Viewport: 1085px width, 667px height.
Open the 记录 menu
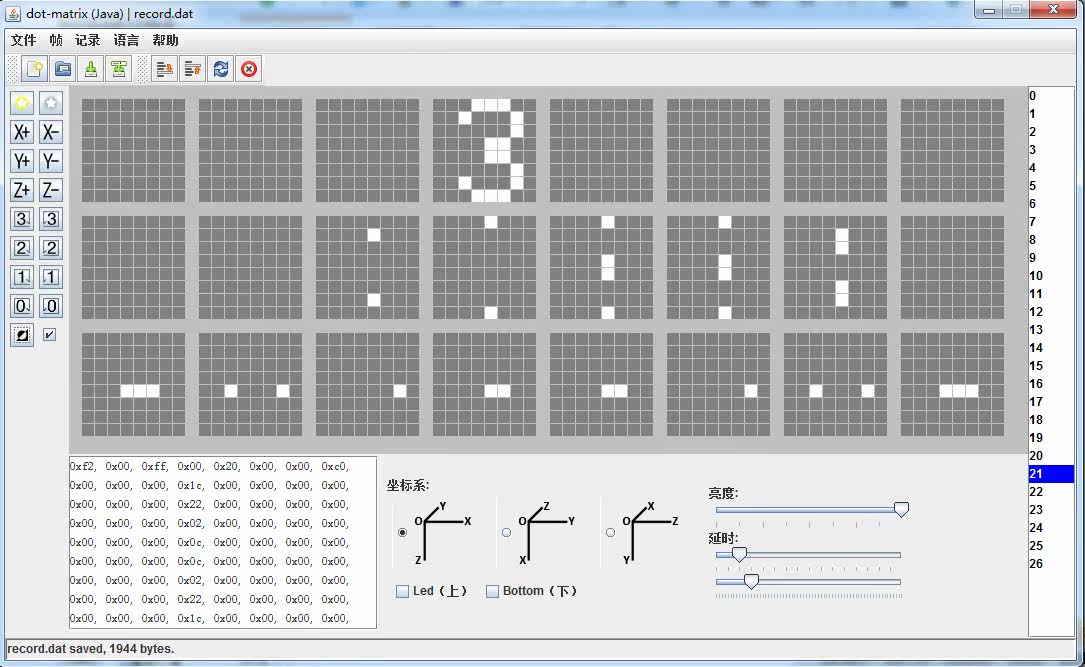pos(88,40)
